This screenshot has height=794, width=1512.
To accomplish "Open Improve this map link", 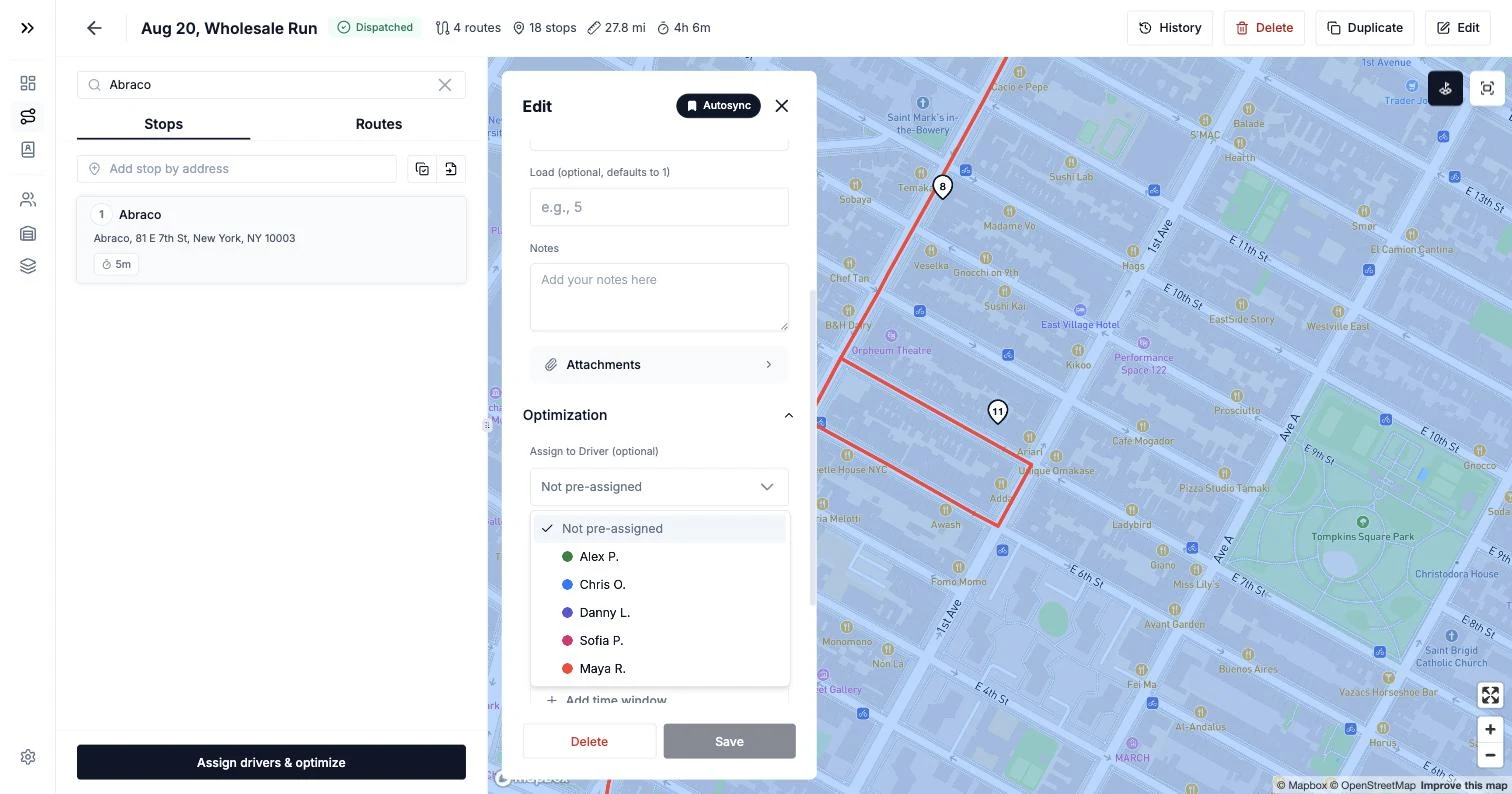I will tap(1463, 786).
